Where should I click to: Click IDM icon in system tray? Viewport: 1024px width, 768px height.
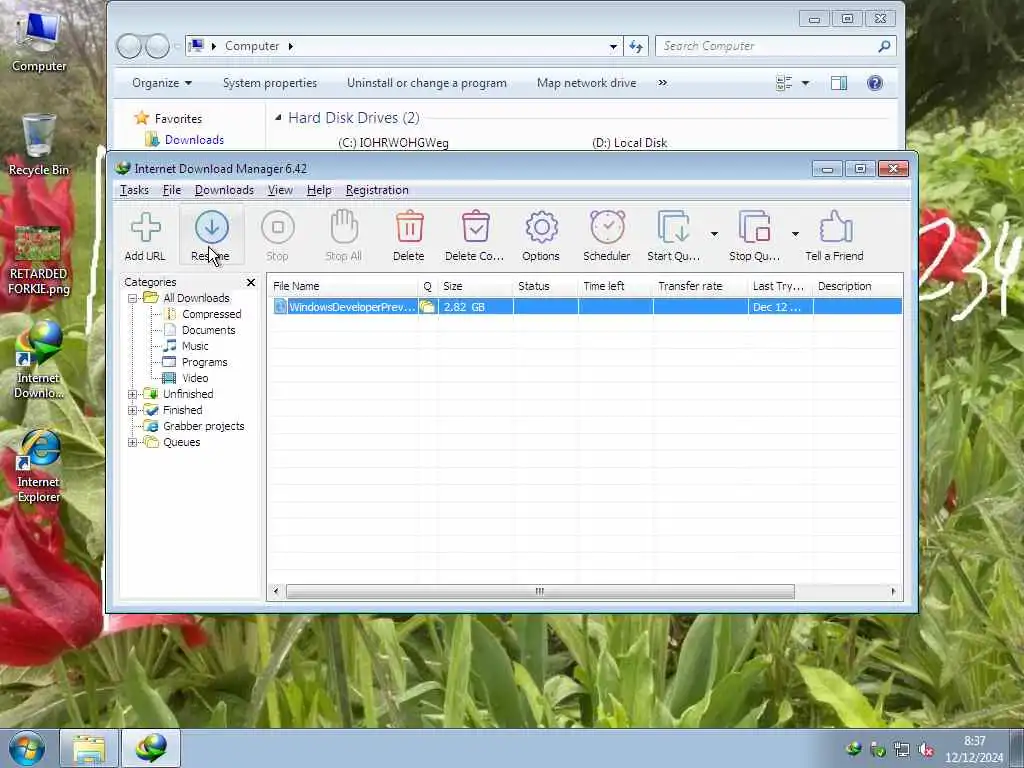tap(854, 749)
